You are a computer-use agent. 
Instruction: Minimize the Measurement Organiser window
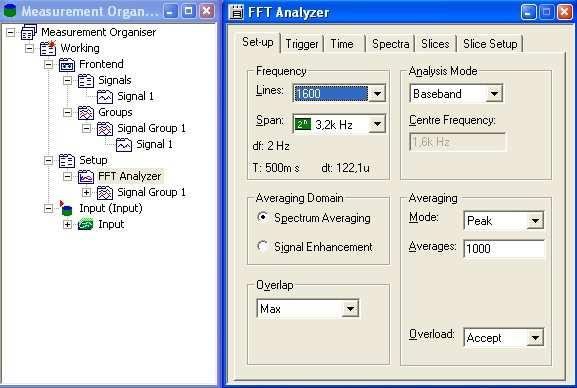pos(170,11)
